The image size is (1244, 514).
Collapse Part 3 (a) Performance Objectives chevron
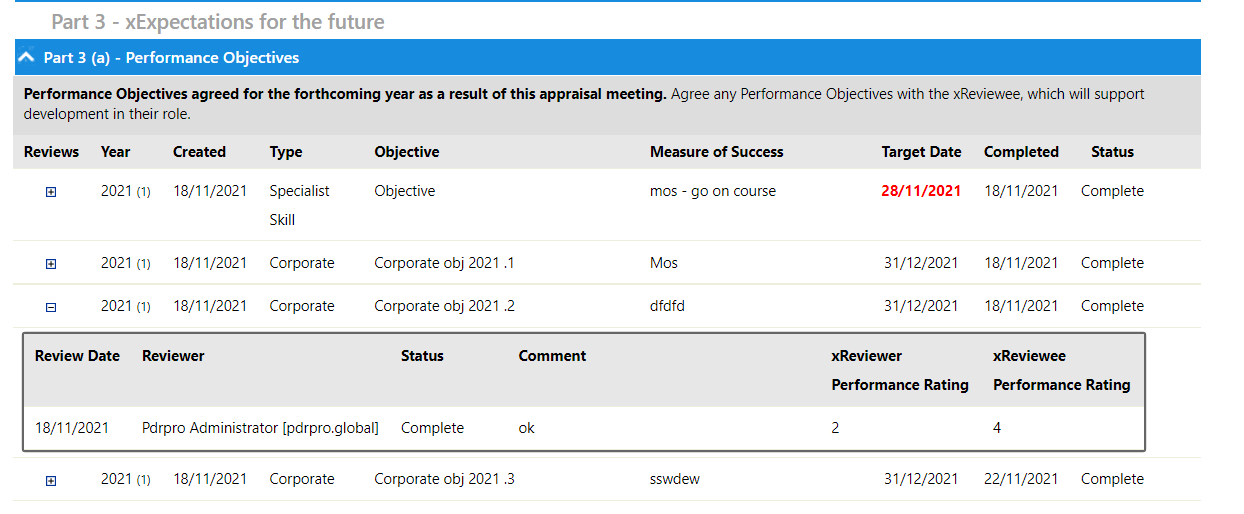click(x=27, y=58)
